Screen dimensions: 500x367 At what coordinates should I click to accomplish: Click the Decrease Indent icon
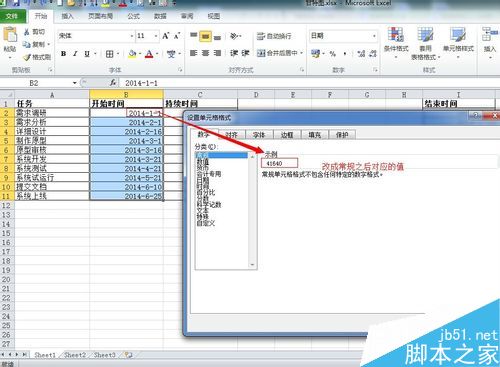234,53
